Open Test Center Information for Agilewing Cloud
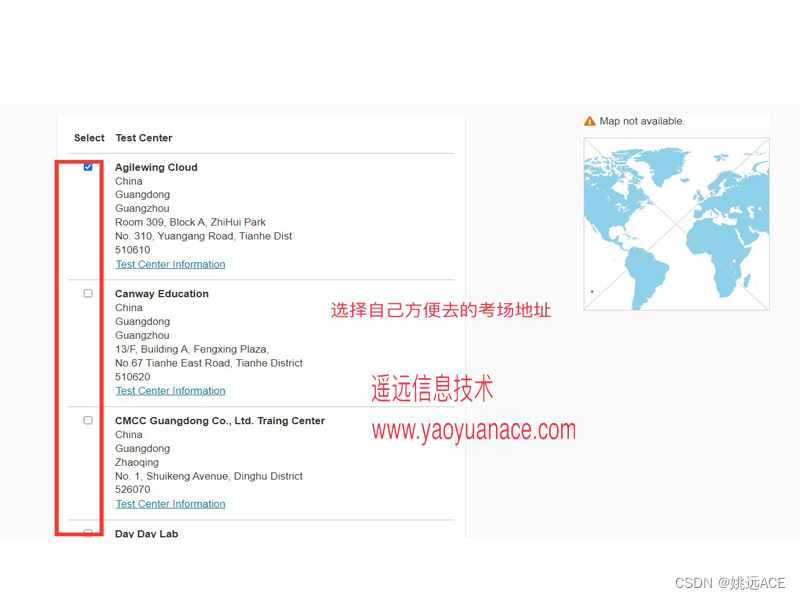 pyautogui.click(x=170, y=264)
